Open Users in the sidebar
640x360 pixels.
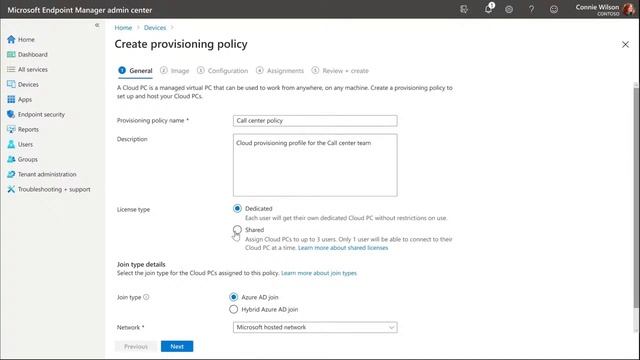(20, 144)
